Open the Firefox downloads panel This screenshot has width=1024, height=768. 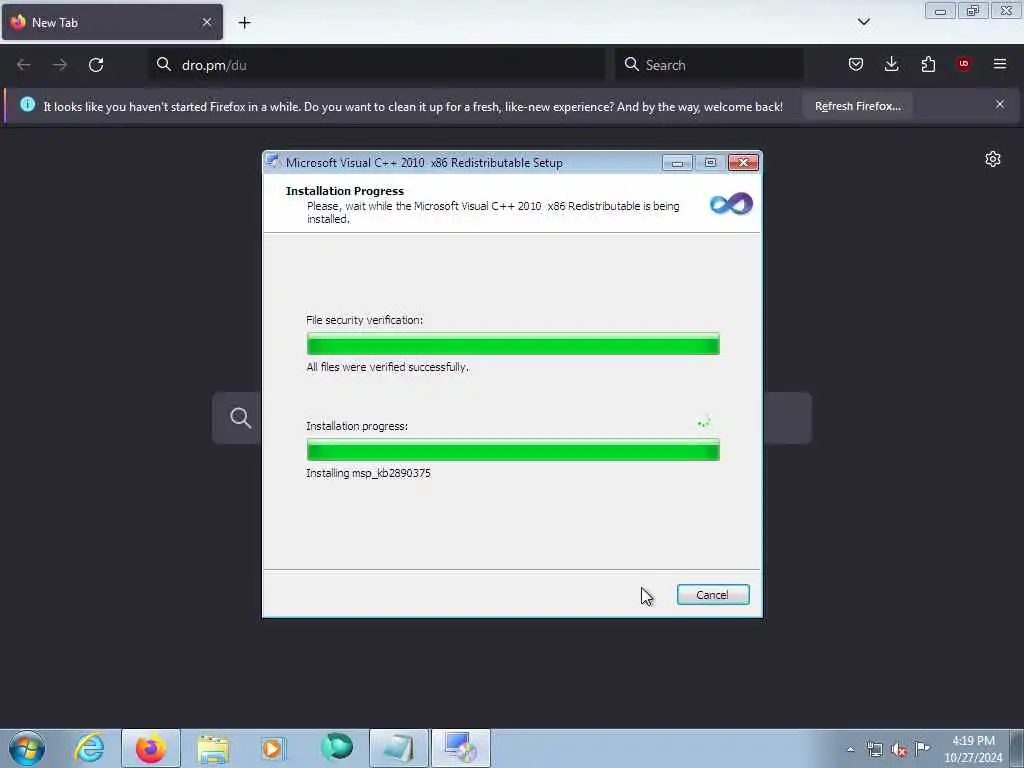click(x=891, y=64)
